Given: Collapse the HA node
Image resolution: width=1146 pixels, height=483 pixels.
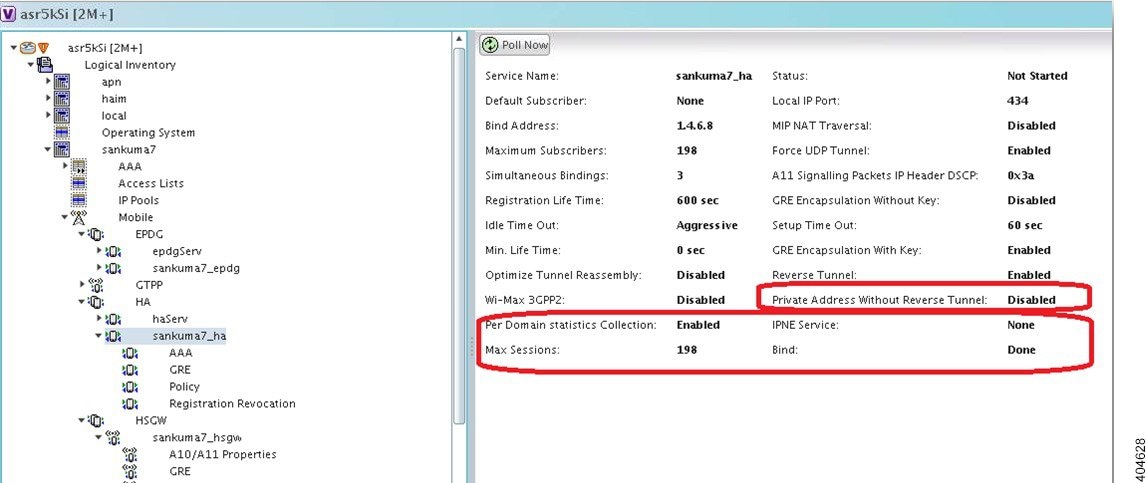Looking at the screenshot, I should point(82,302).
